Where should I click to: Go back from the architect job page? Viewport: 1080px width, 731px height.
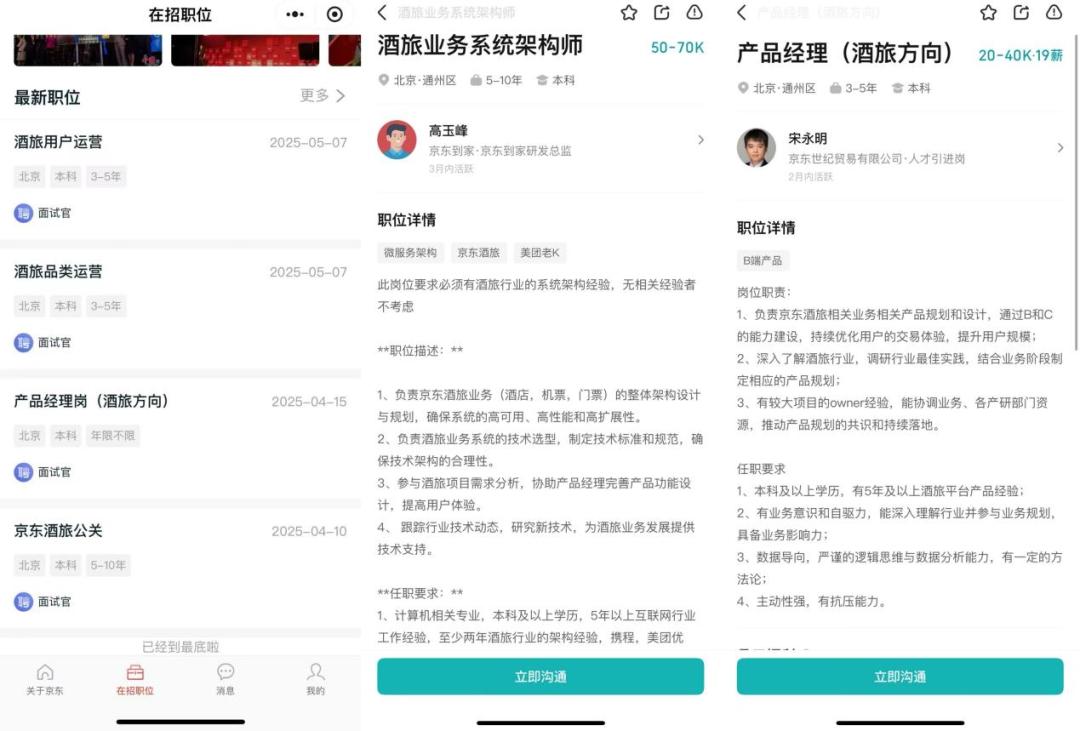(x=383, y=12)
